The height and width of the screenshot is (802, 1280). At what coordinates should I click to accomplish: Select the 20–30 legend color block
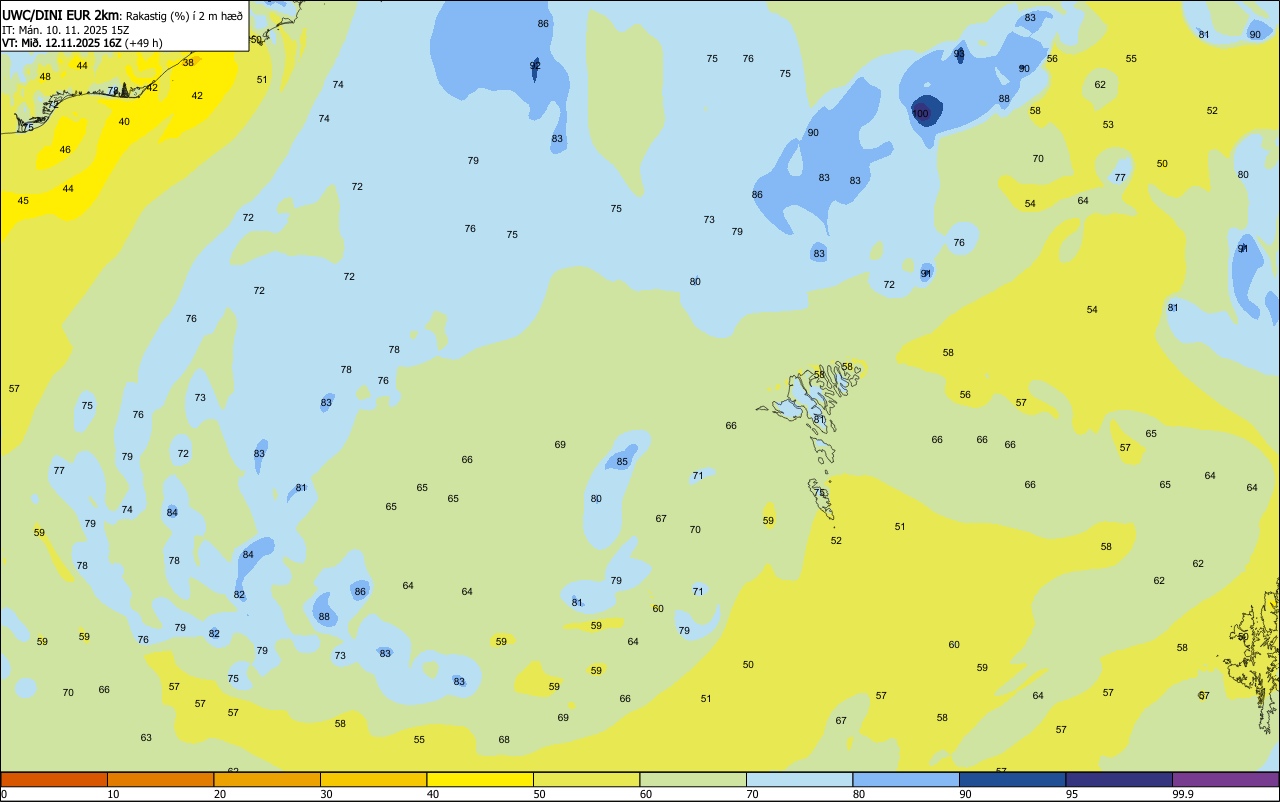pyautogui.click(x=267, y=779)
